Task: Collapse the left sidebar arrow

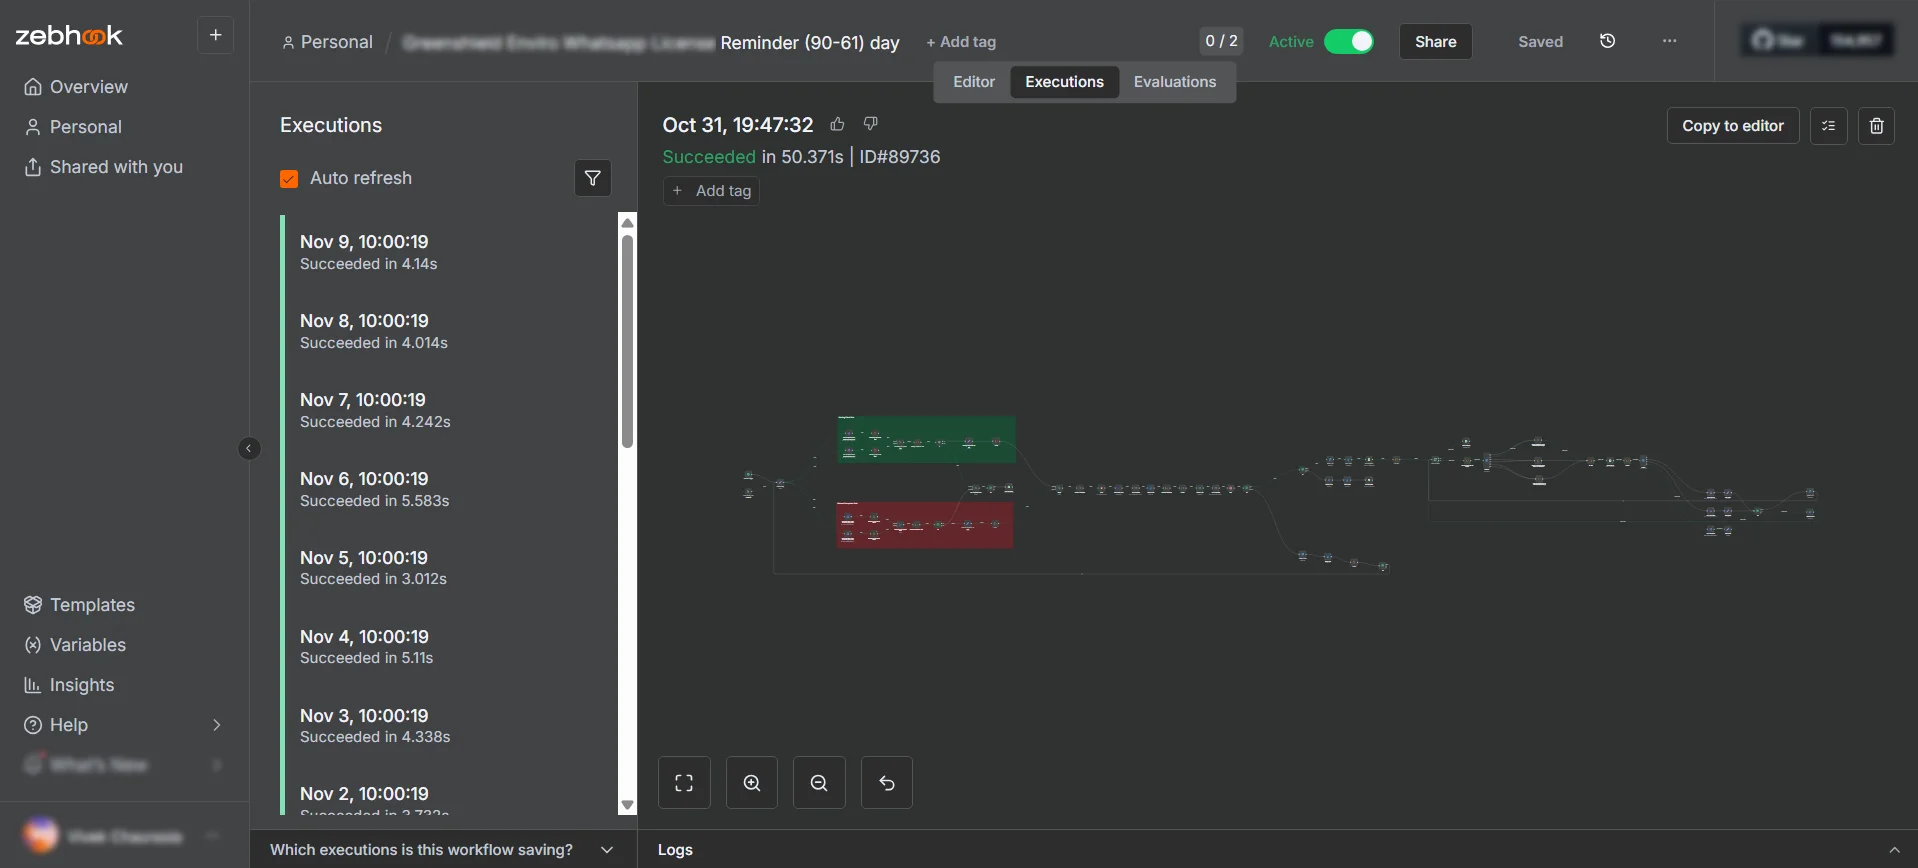Action: pyautogui.click(x=249, y=448)
